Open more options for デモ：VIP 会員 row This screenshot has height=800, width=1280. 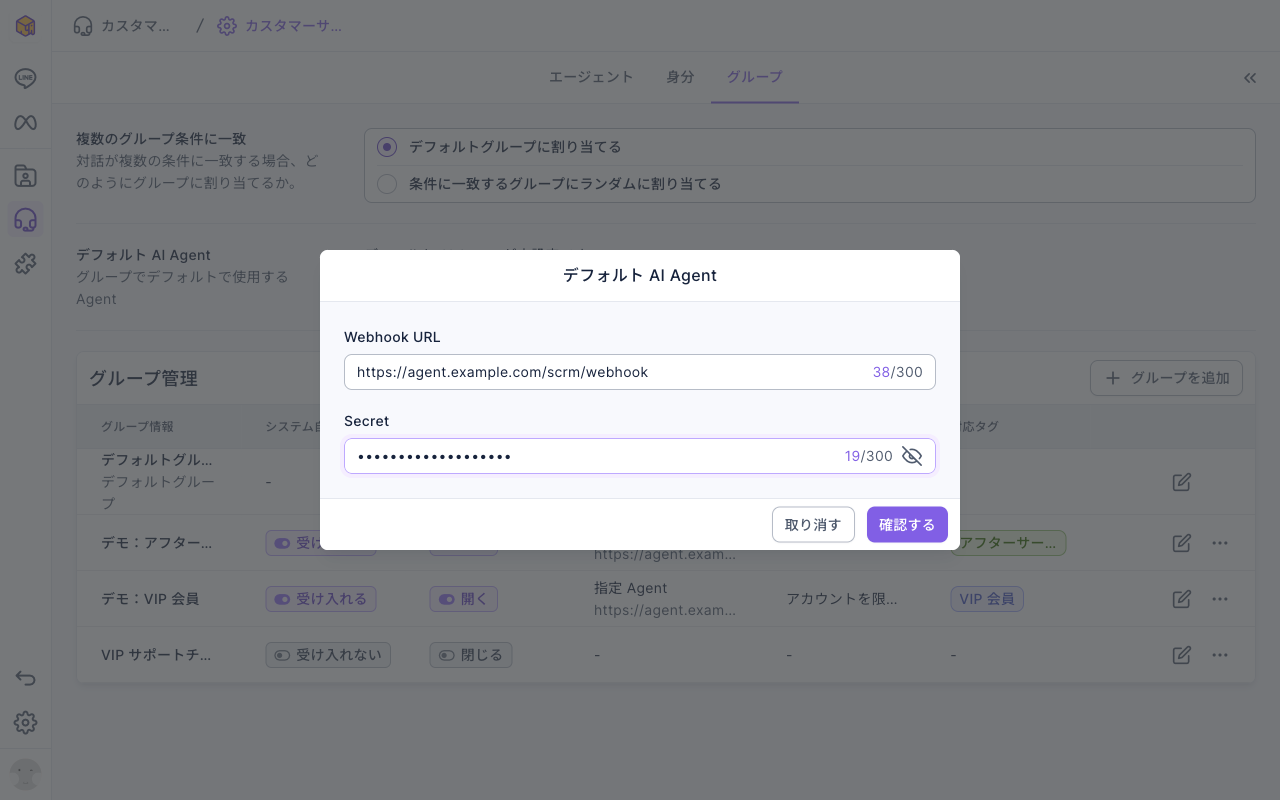pyautogui.click(x=1220, y=599)
